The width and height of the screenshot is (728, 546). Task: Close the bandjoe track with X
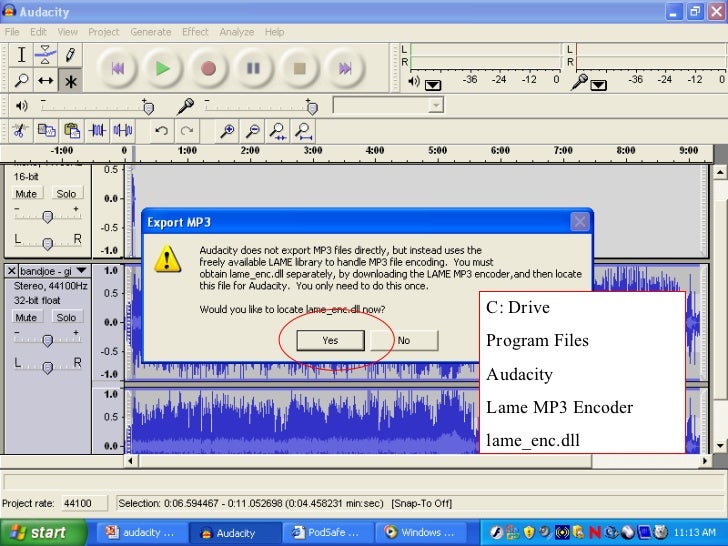pyautogui.click(x=12, y=271)
